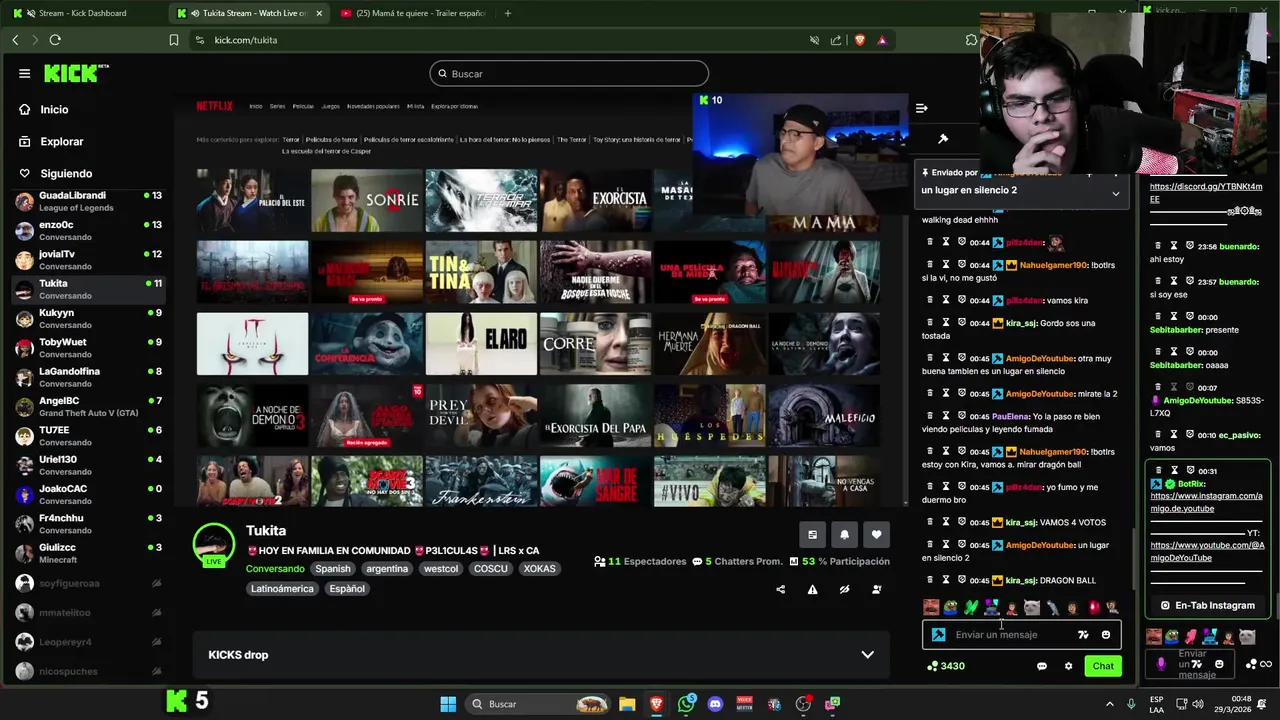Screen dimensions: 1280x720
Task: Send message with green Chat button
Action: 1103,666
